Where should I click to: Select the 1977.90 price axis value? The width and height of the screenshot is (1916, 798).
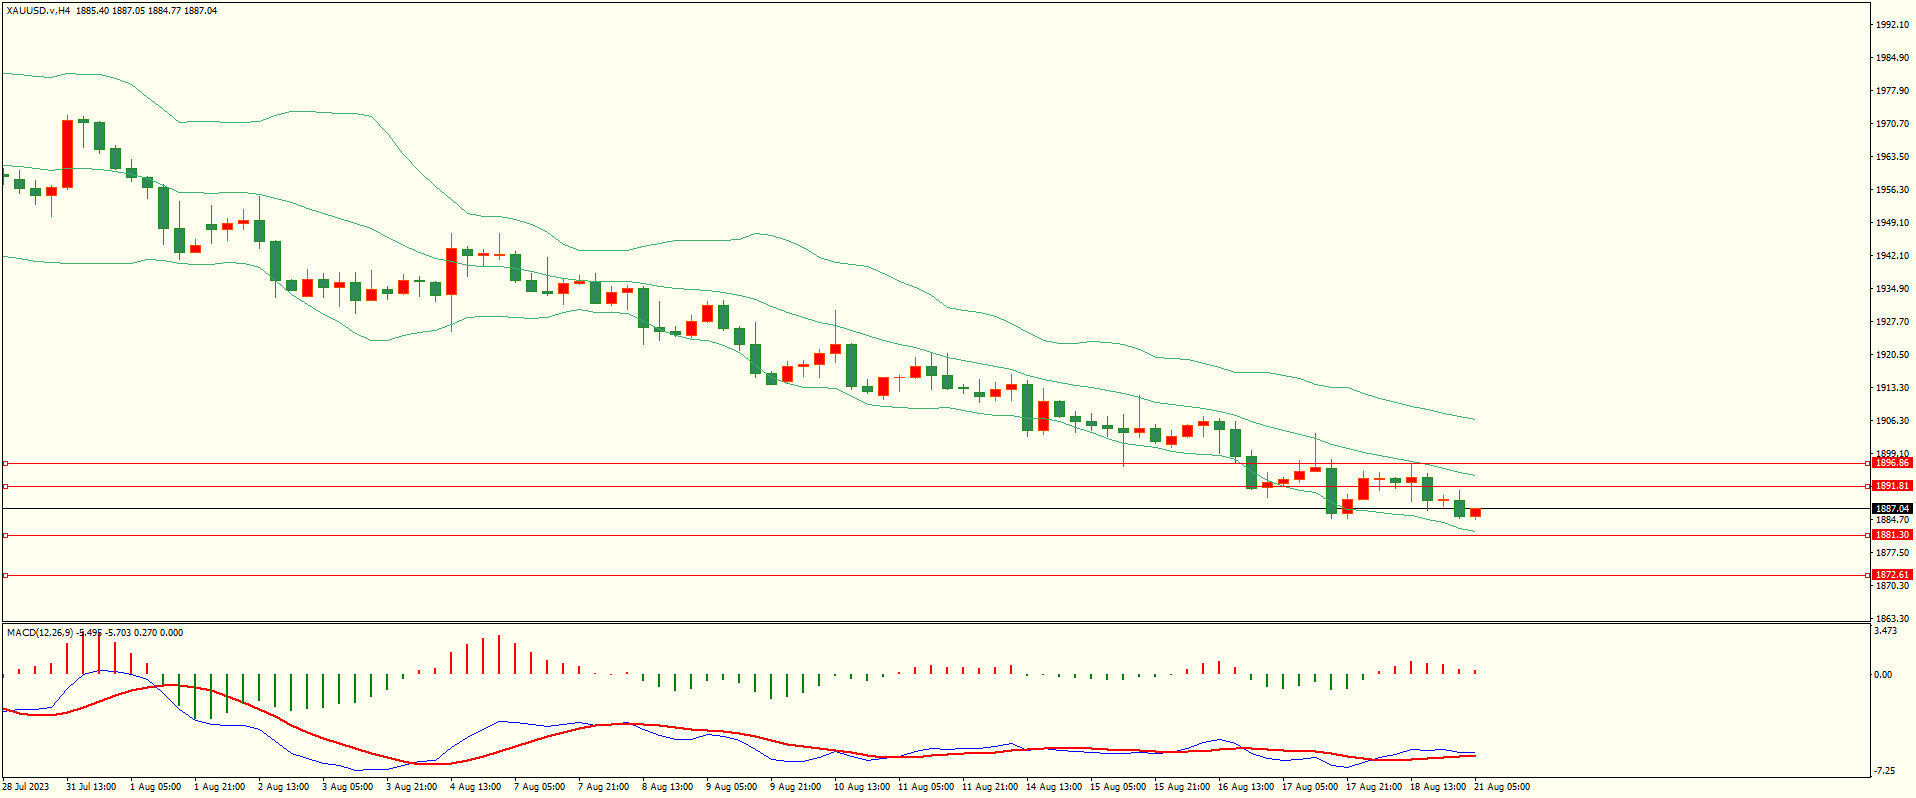[x=1892, y=91]
